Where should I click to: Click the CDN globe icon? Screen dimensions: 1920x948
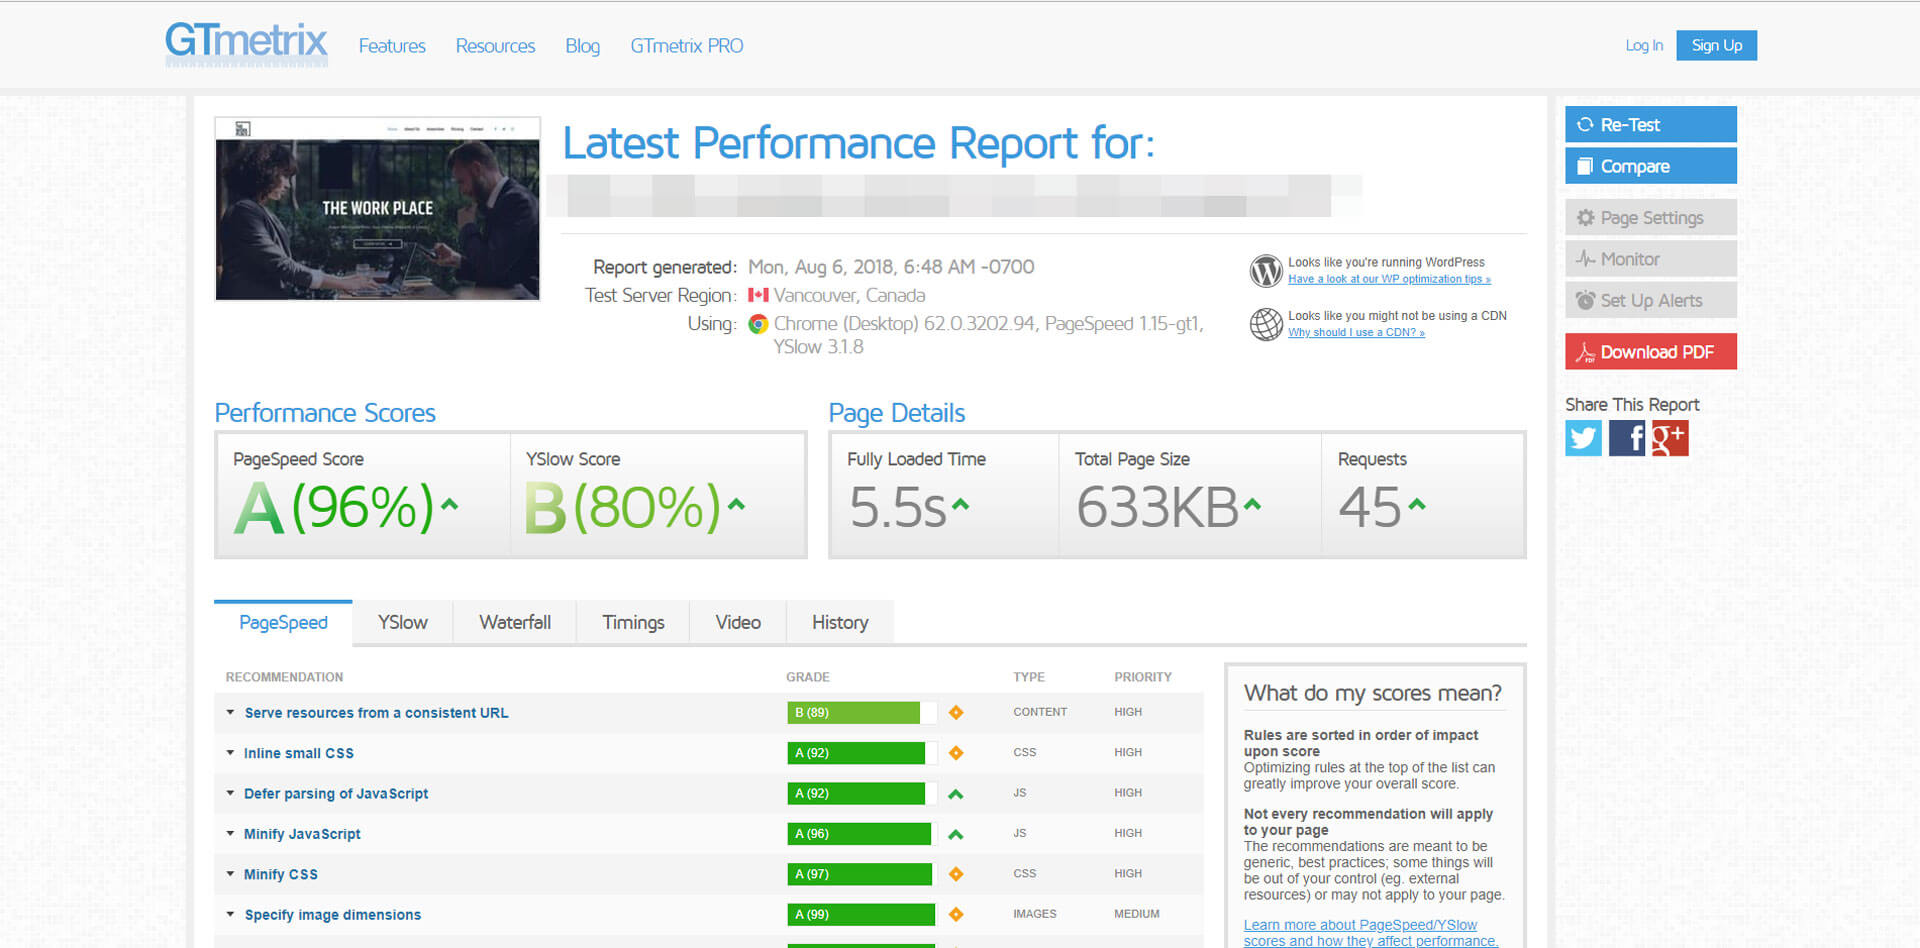point(1265,324)
